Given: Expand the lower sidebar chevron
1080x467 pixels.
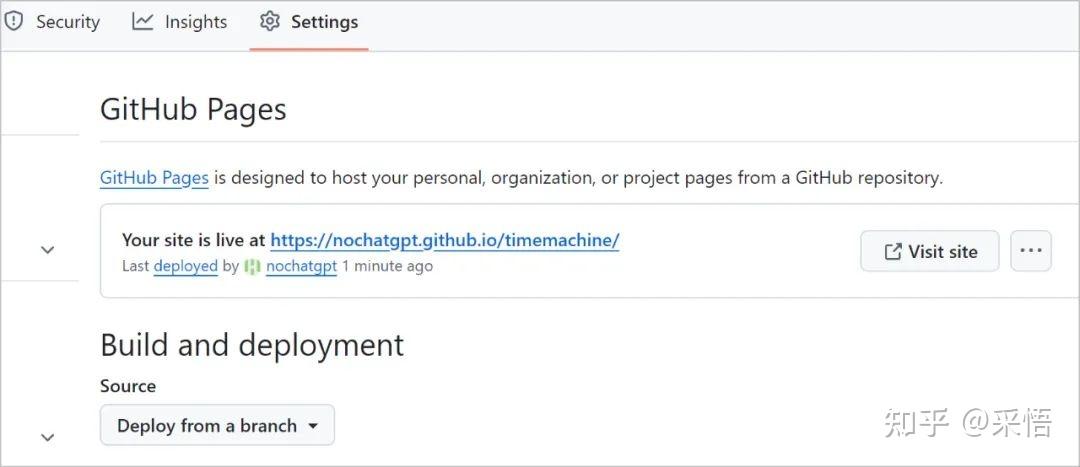Looking at the screenshot, I should (x=47, y=437).
